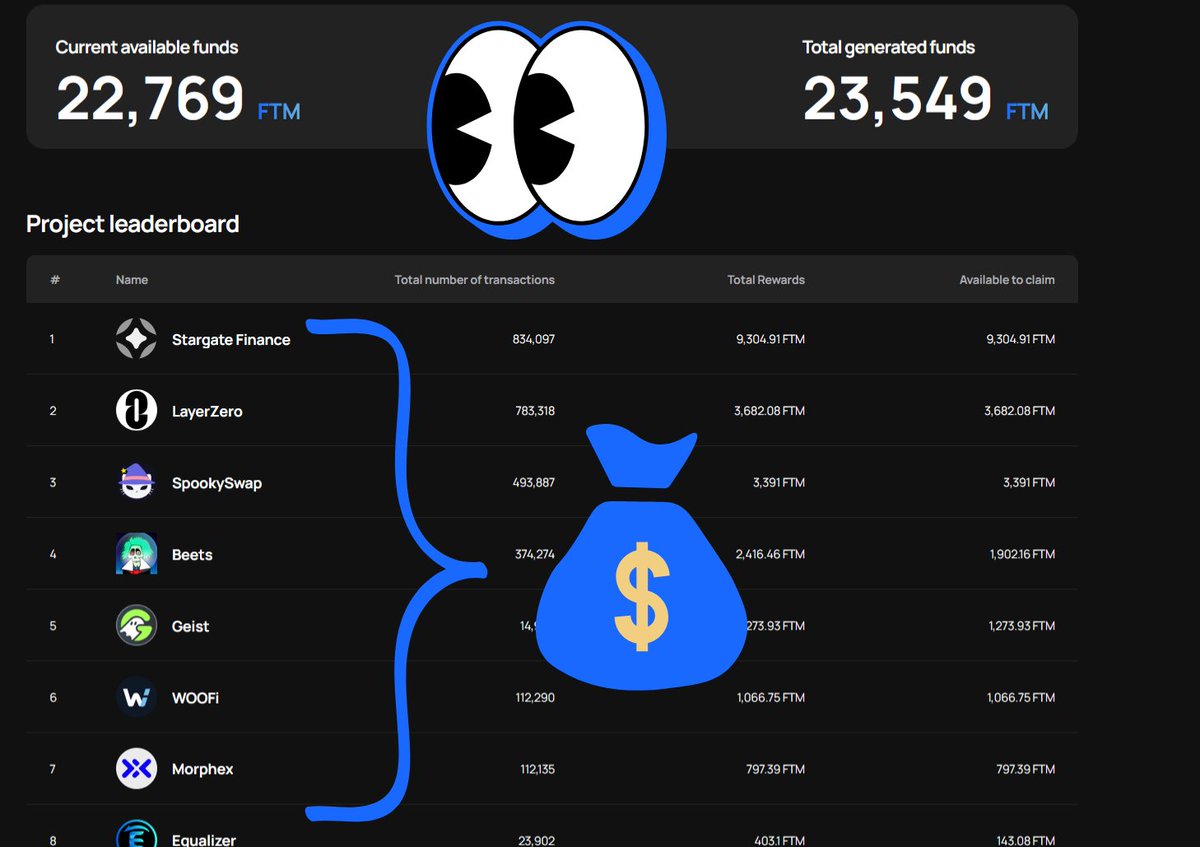
Task: Click WOOFi's 112,290 transactions cell
Action: click(x=535, y=697)
